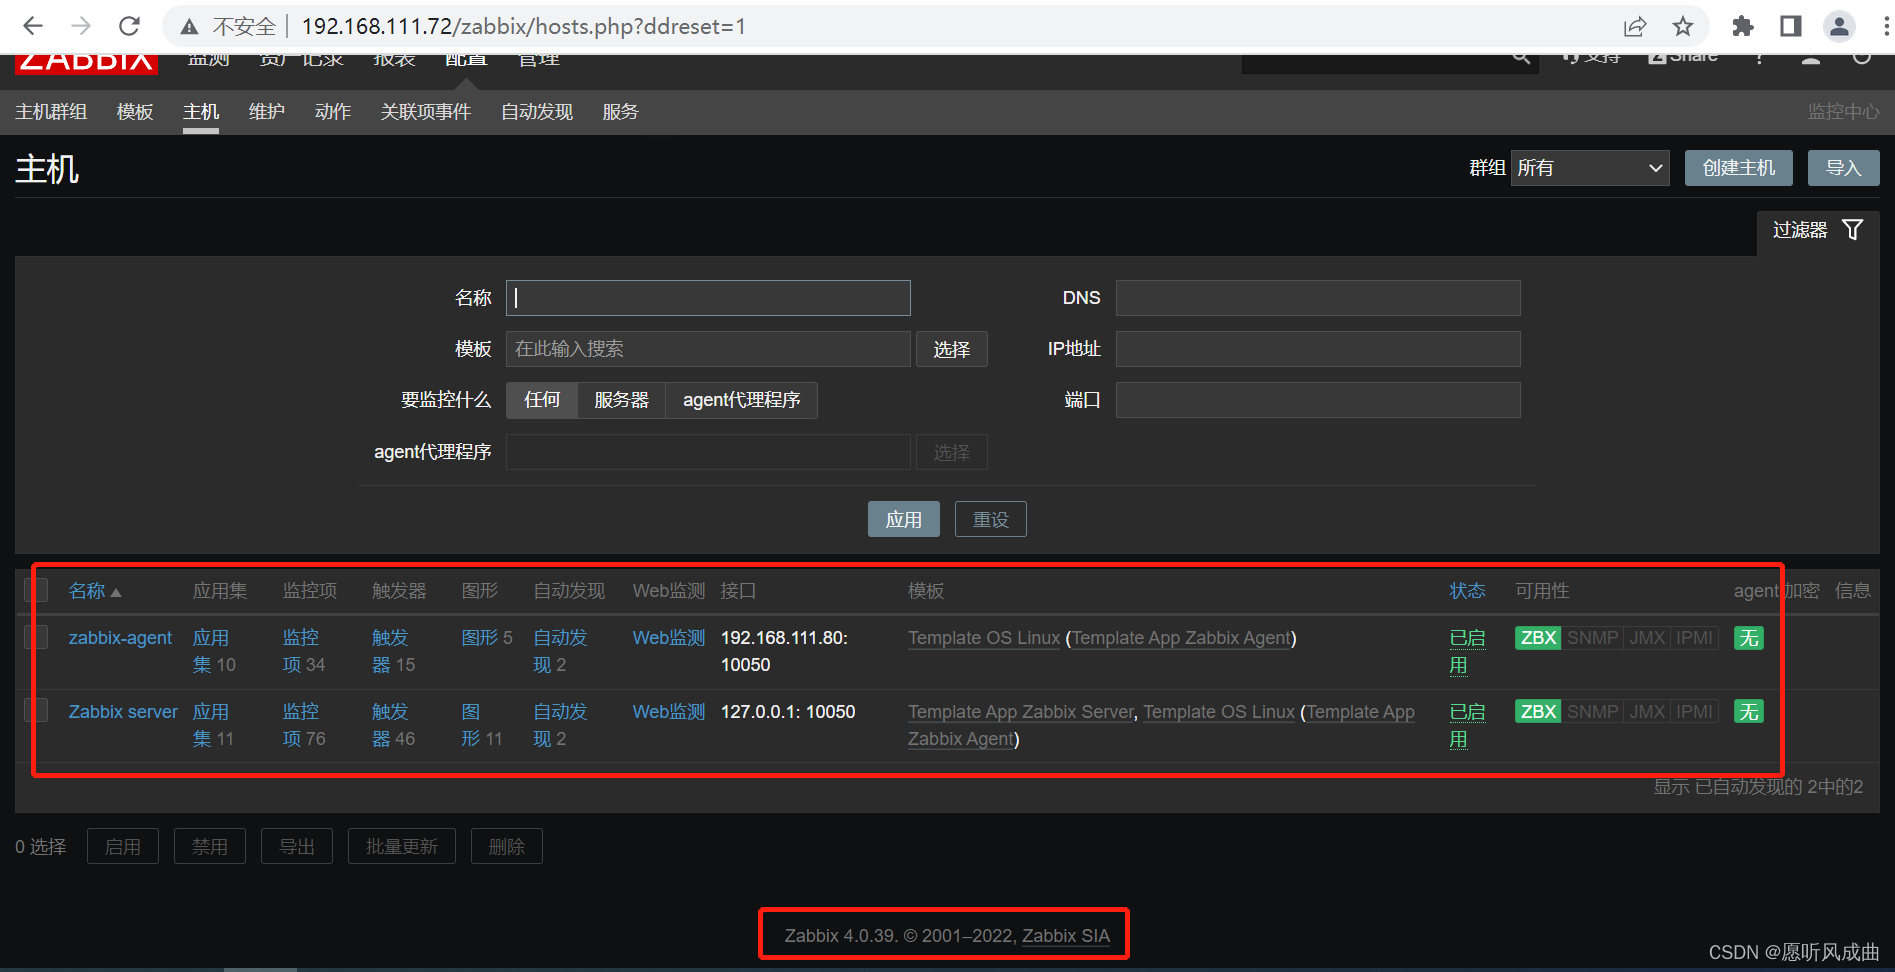
Task: Open 自动发现 2 for zabbix-agent
Action: [560, 651]
